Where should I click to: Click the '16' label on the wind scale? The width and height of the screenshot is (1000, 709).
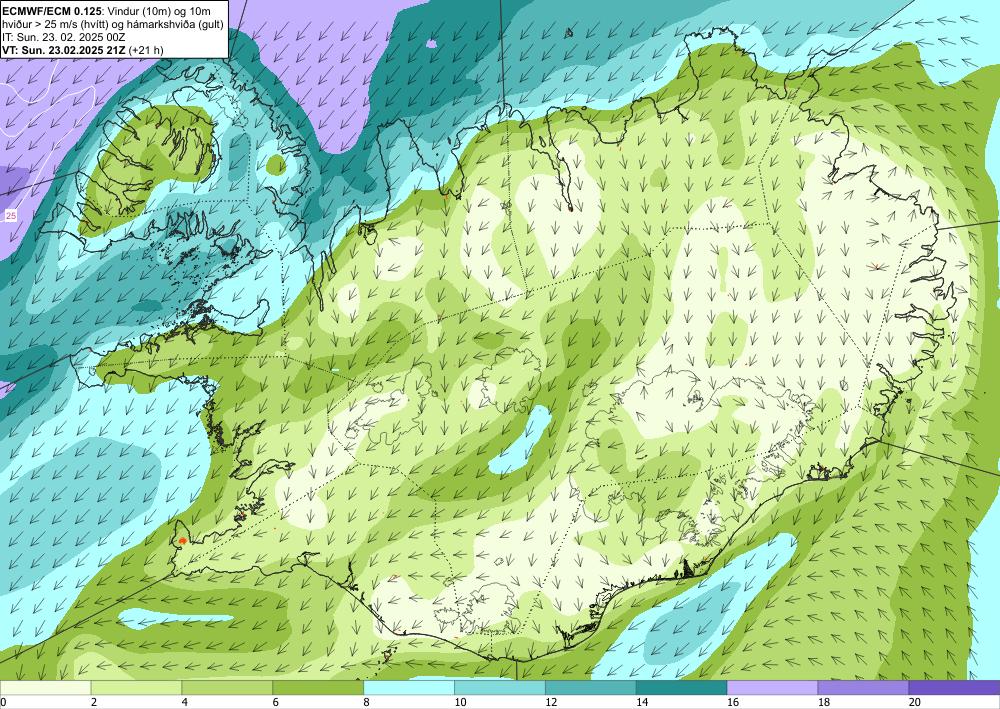point(733,702)
